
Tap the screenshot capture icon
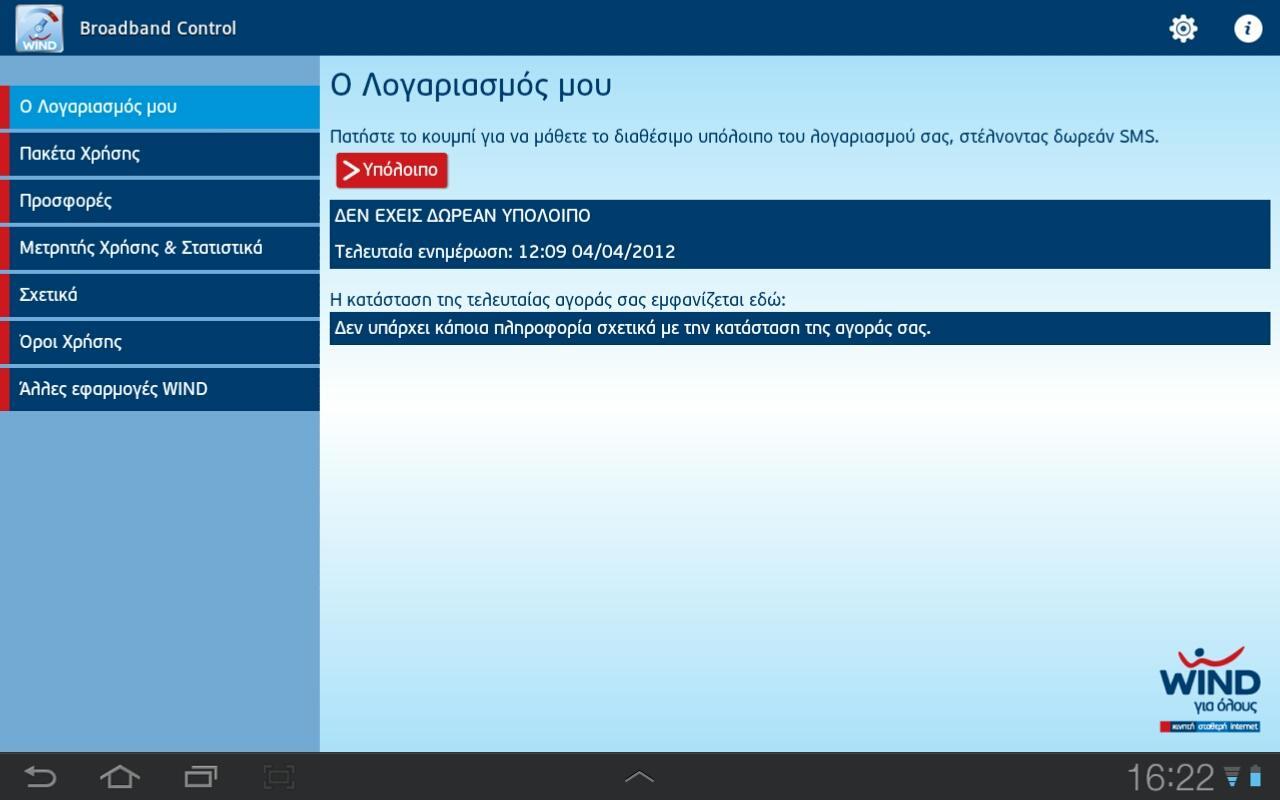[279, 776]
